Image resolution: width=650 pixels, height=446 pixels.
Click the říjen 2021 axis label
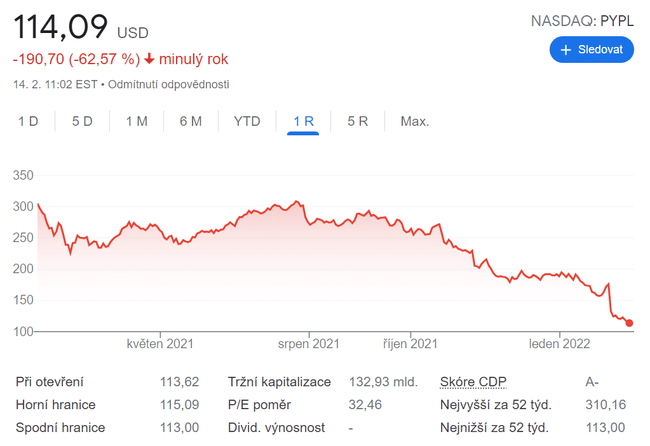point(411,344)
